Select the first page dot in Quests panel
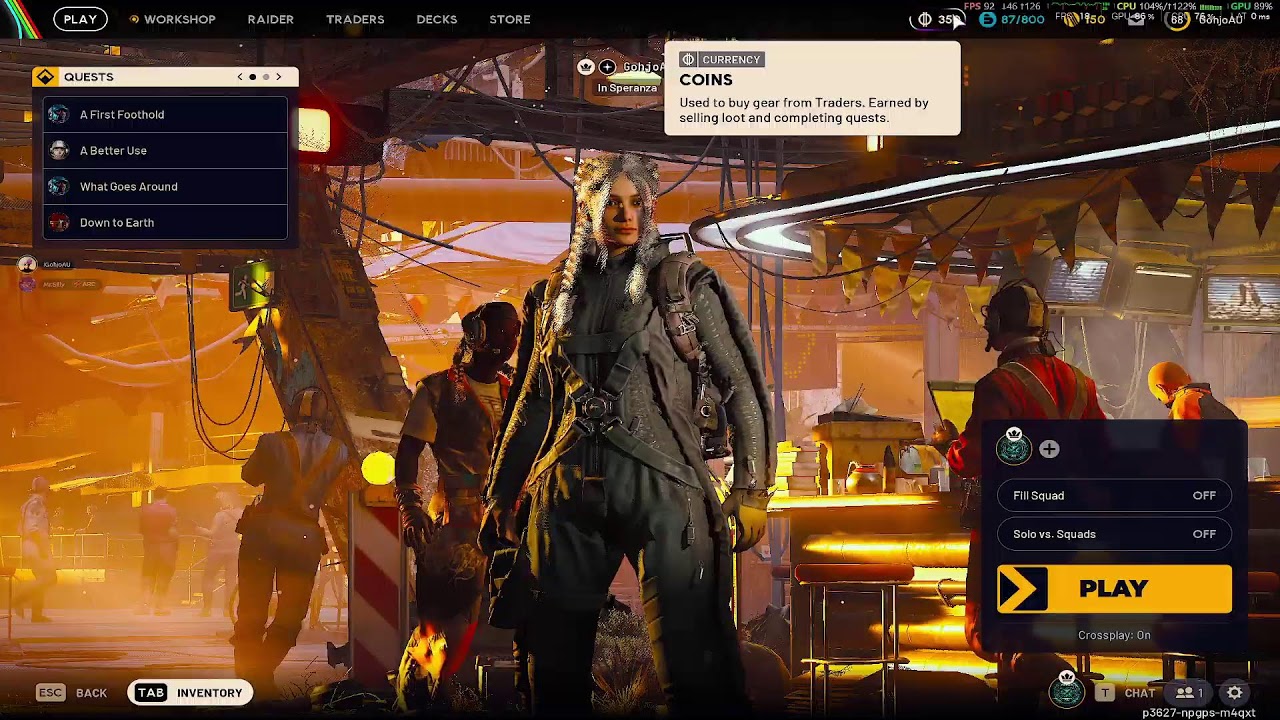The width and height of the screenshot is (1280, 720). [253, 77]
